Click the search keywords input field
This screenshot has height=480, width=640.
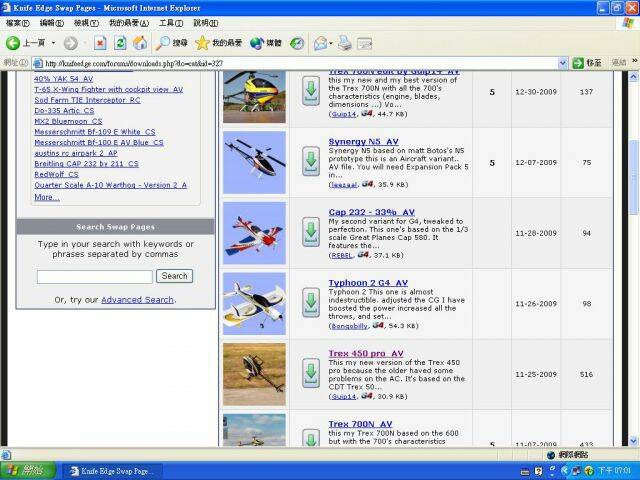(95, 276)
